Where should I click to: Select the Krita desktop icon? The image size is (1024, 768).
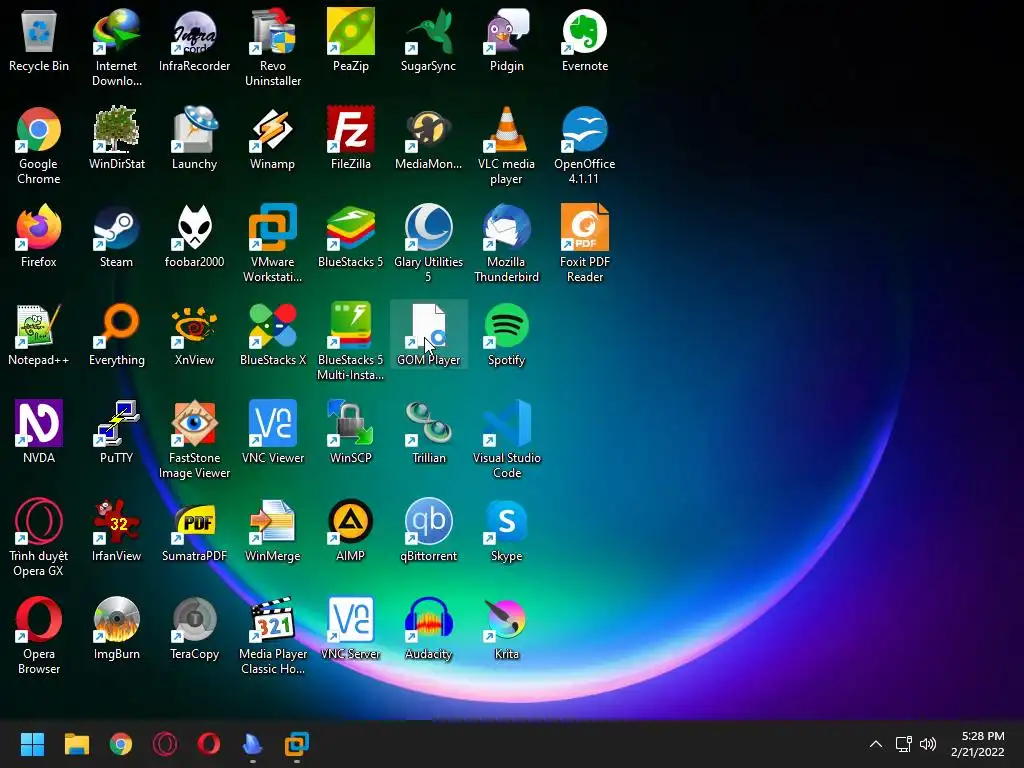point(507,619)
